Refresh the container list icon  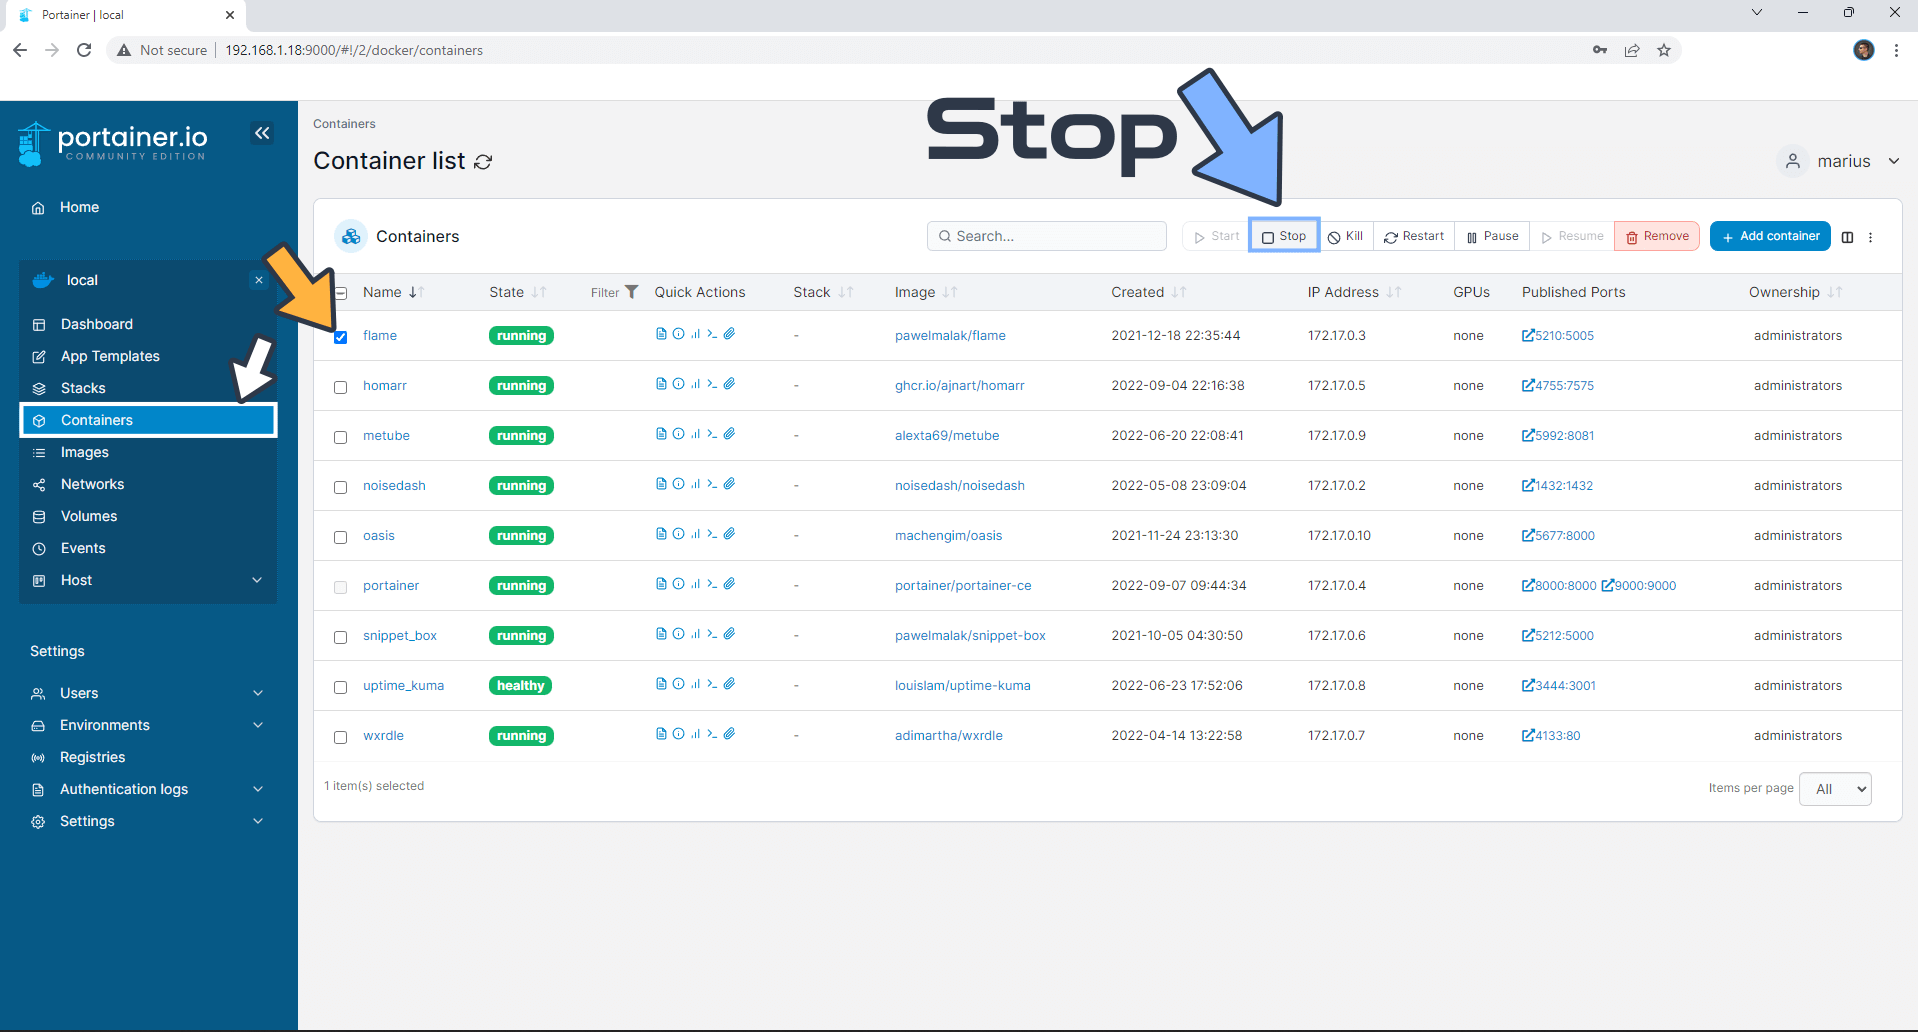tap(483, 162)
